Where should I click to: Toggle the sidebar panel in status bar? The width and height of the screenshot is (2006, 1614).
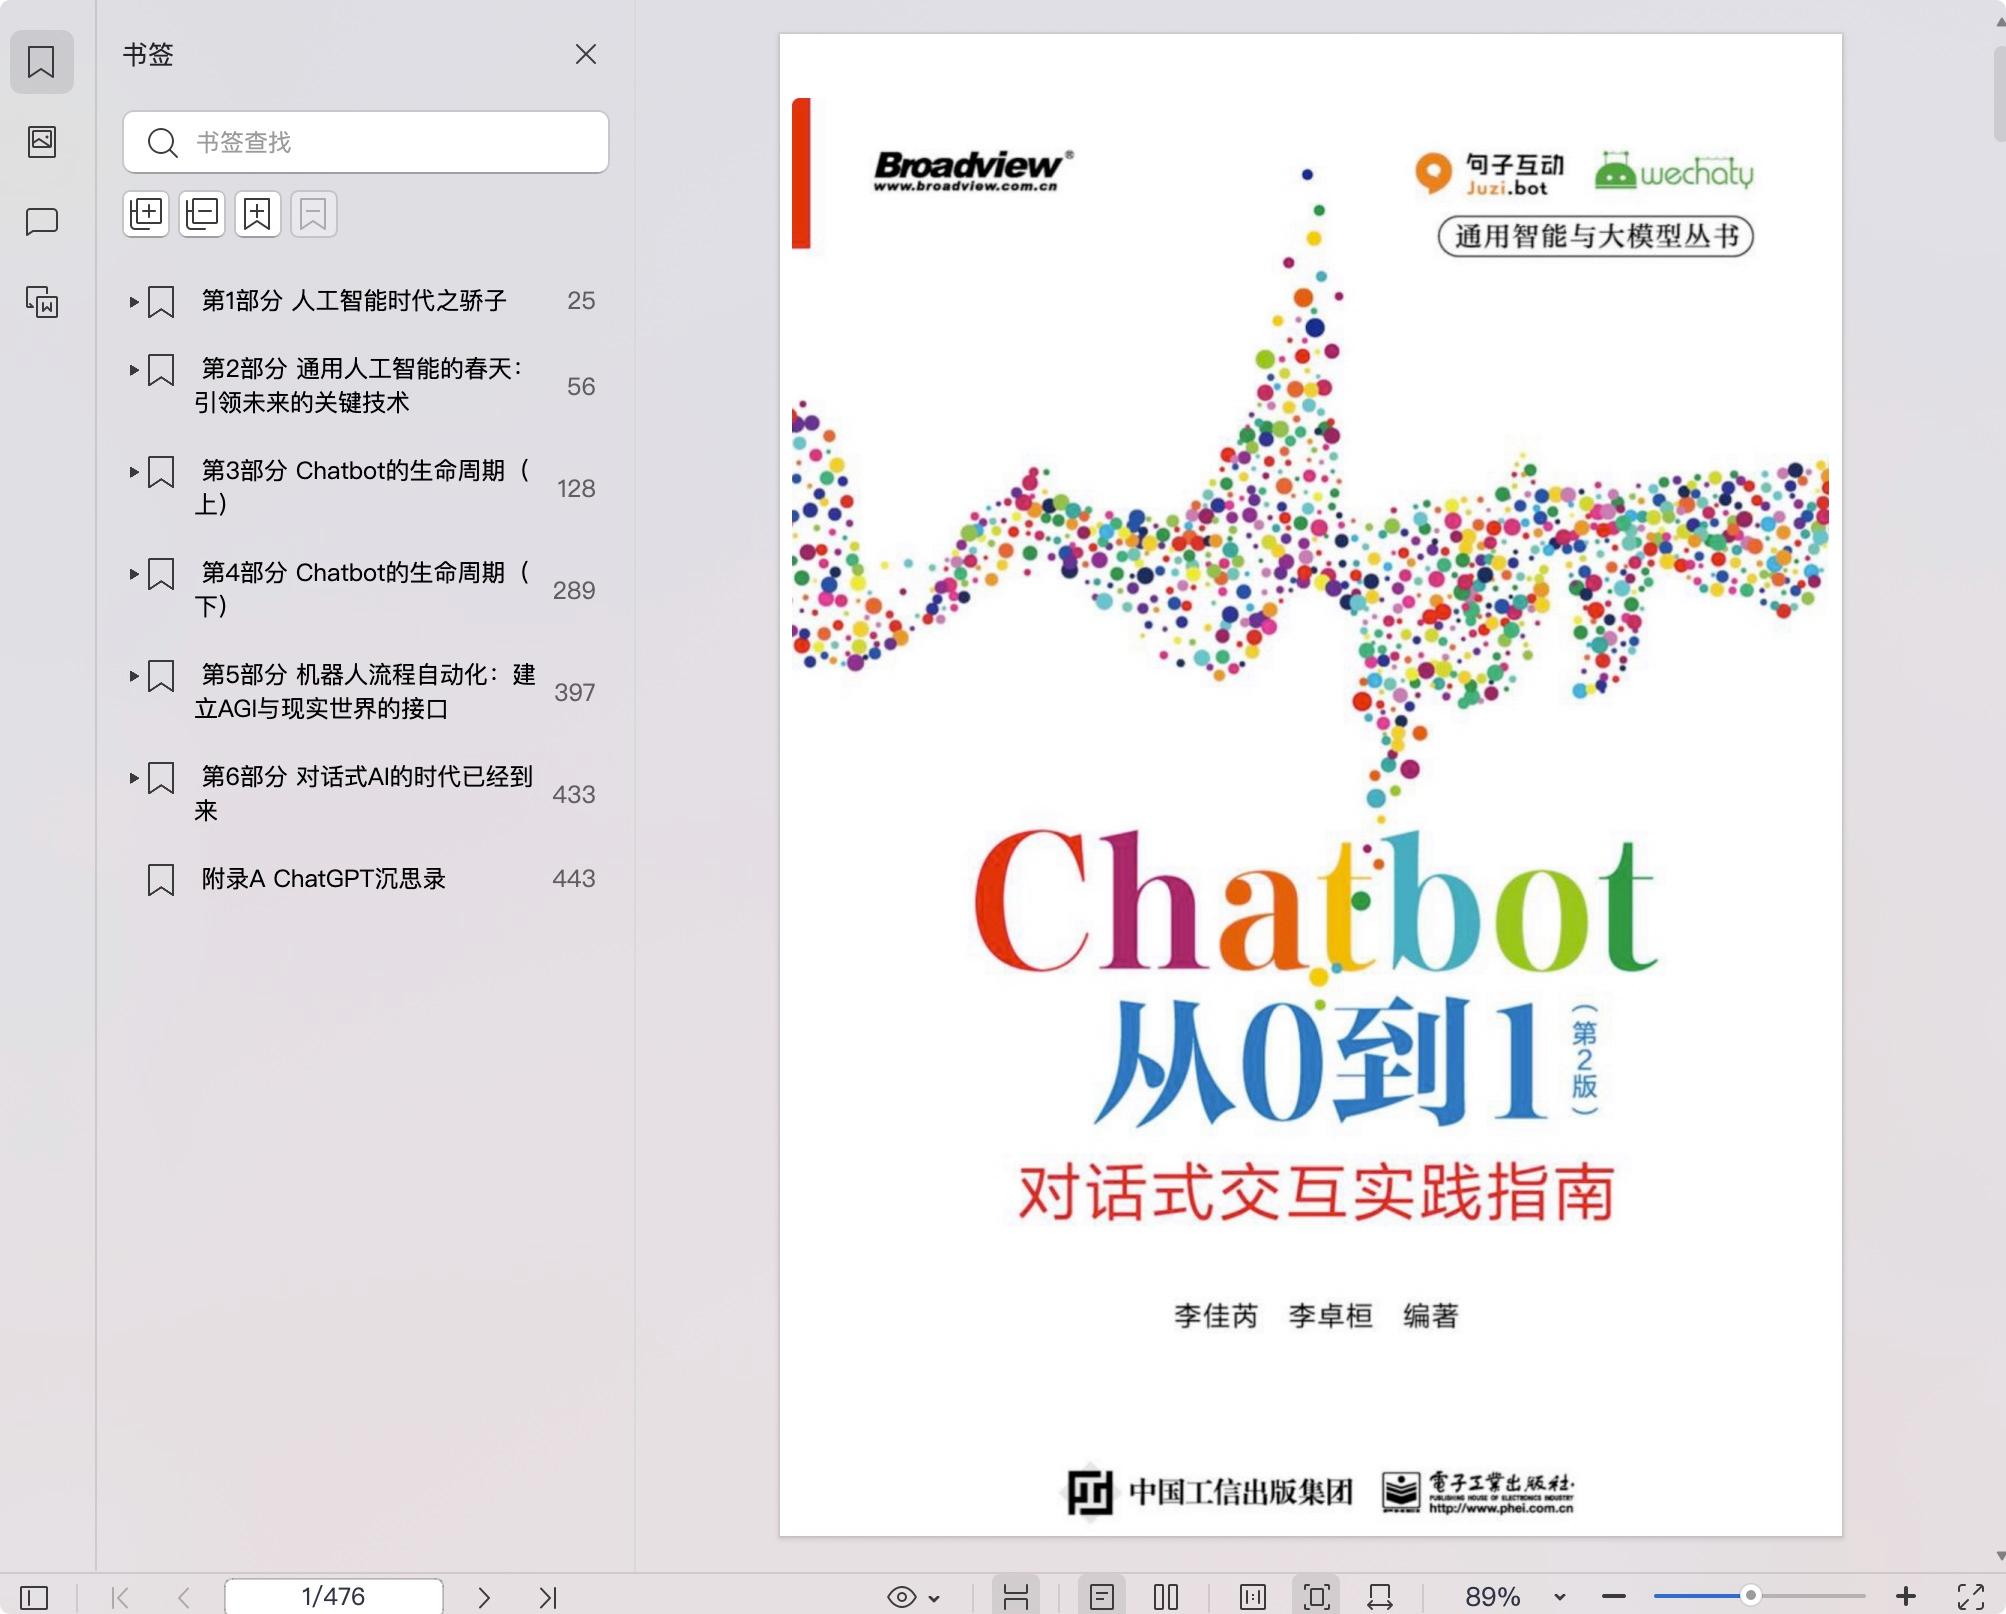tap(34, 1597)
